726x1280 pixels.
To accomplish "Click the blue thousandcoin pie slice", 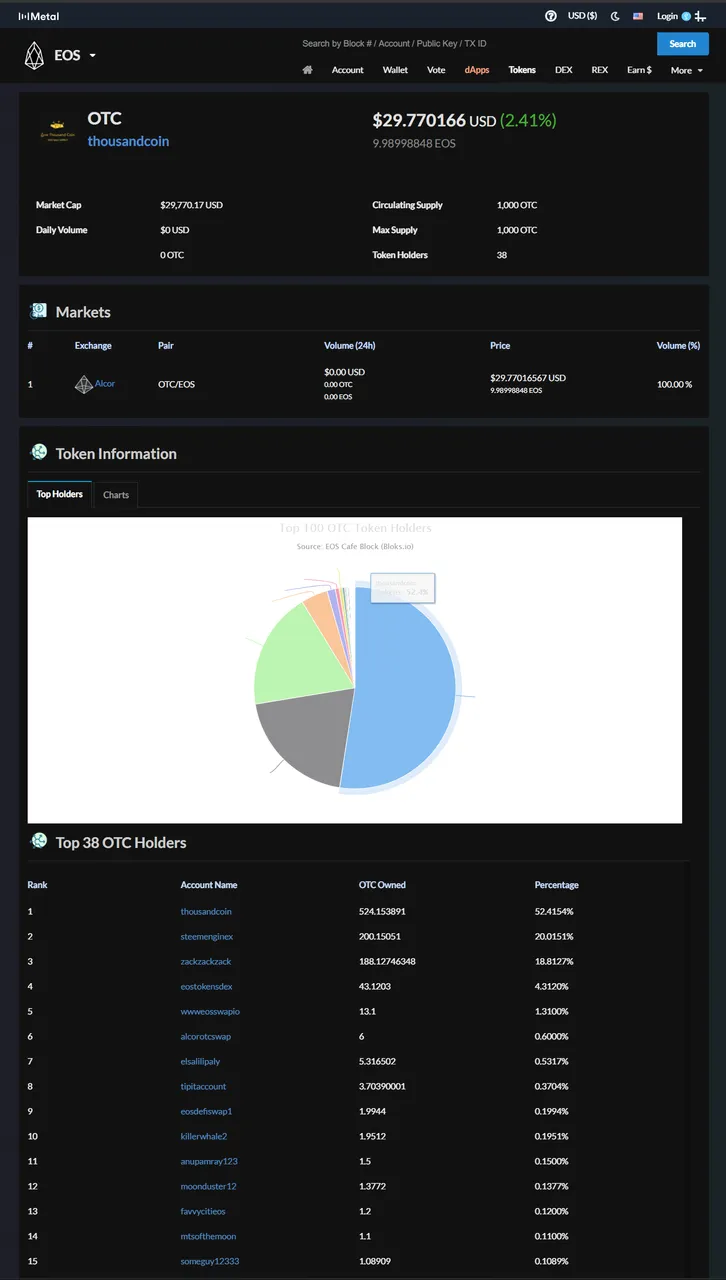I will point(405,690).
